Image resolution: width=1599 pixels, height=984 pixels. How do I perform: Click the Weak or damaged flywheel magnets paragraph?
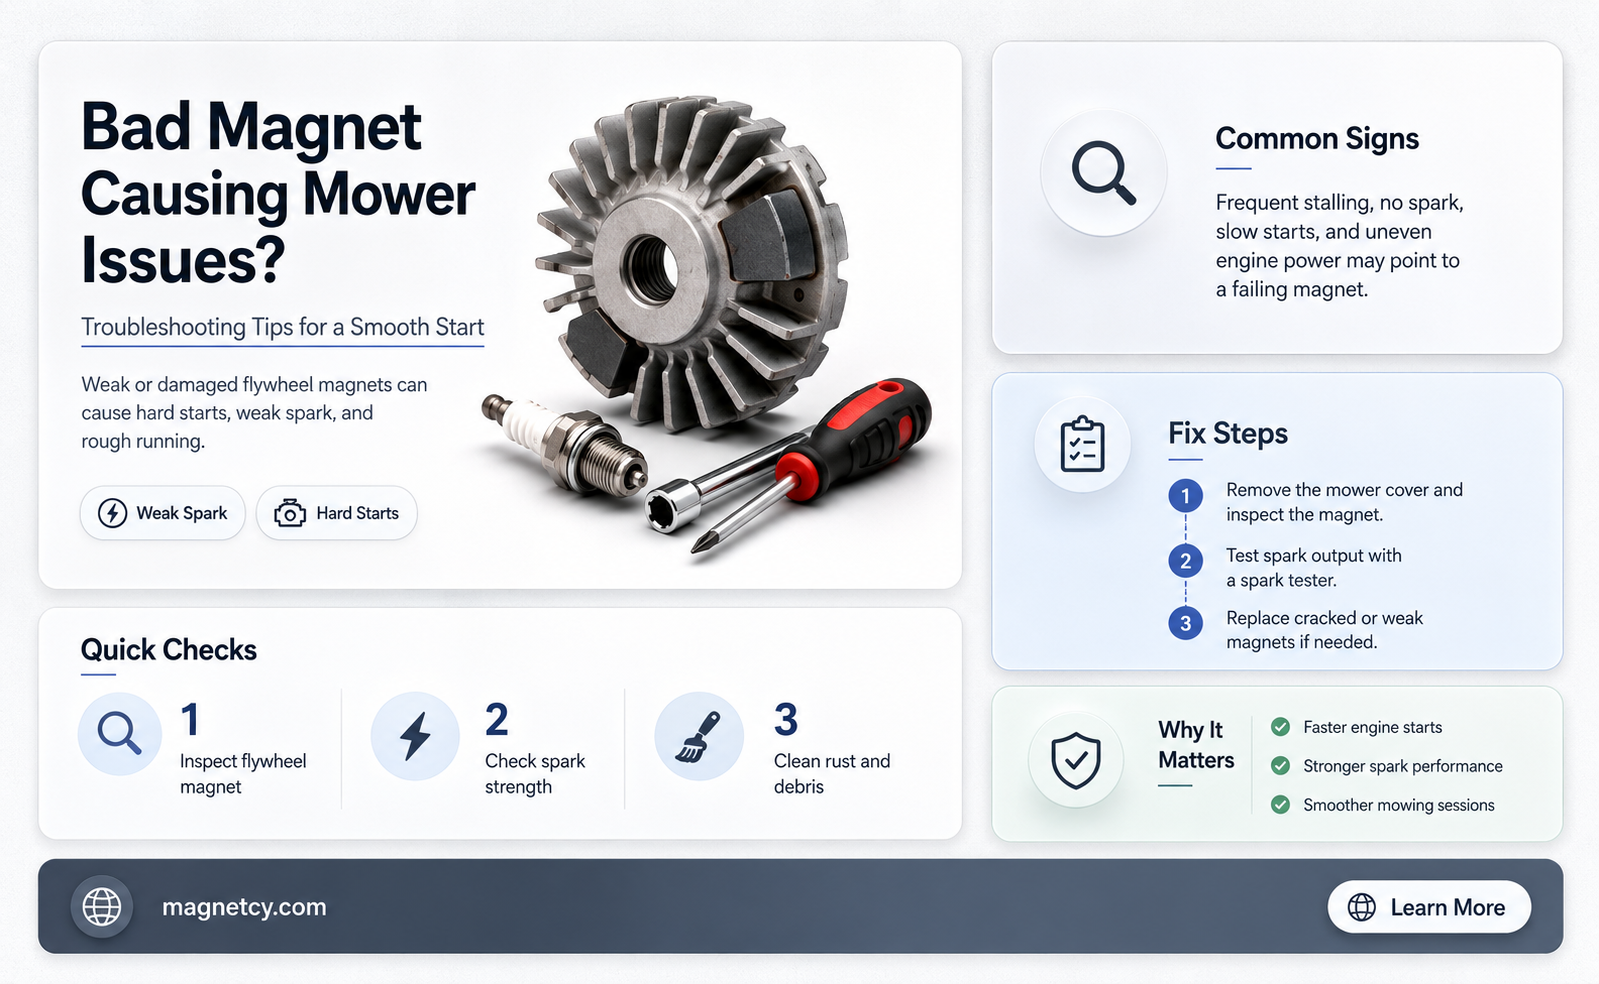[x=254, y=413]
